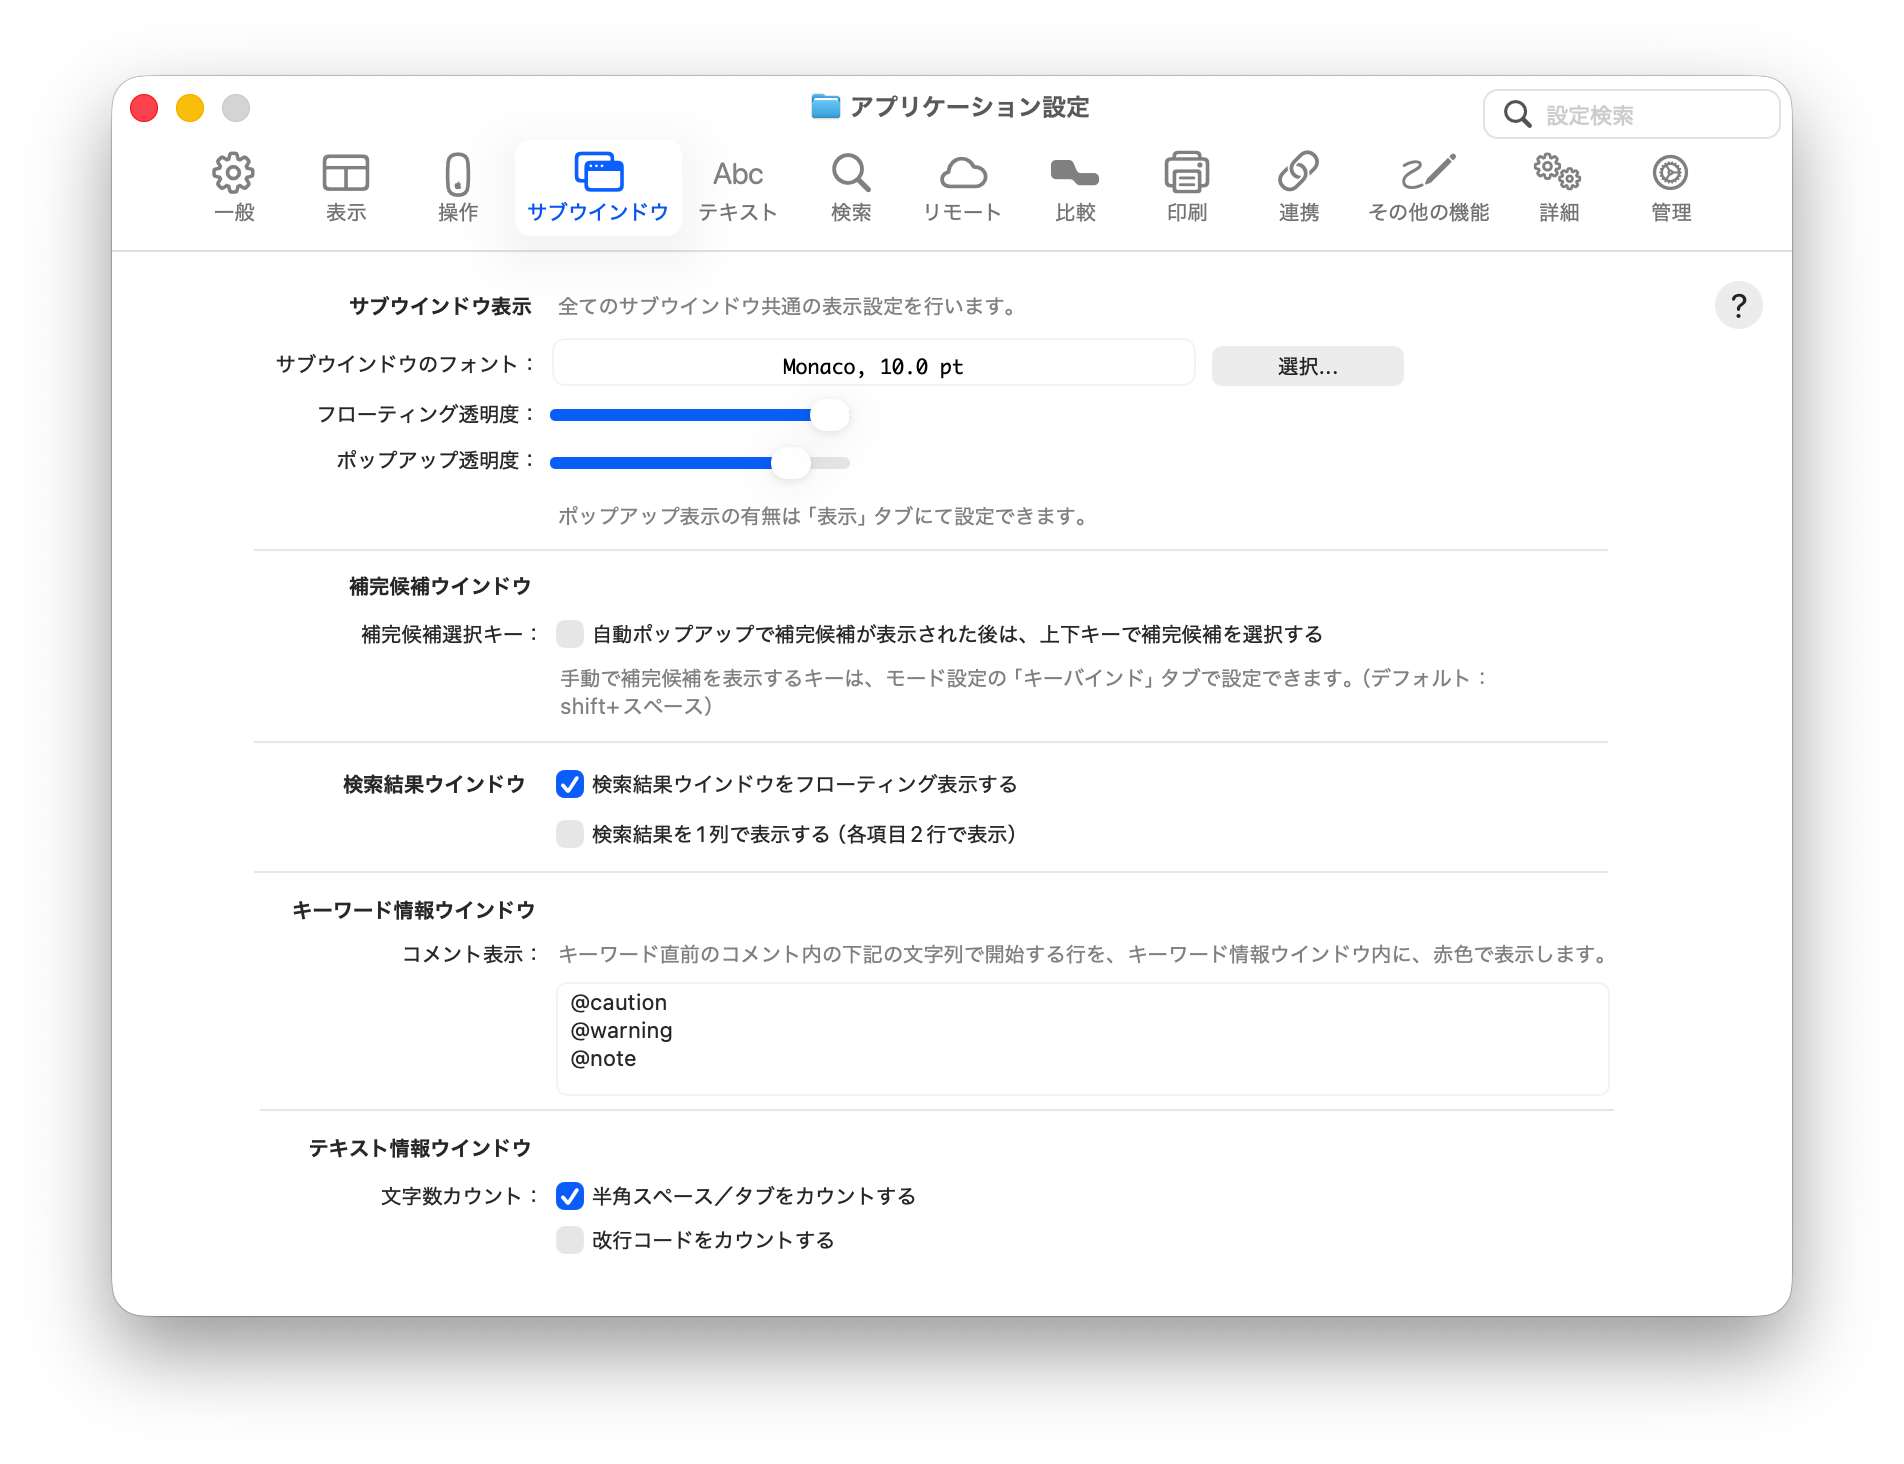Switch to the 表示 display pane icon

tap(346, 174)
